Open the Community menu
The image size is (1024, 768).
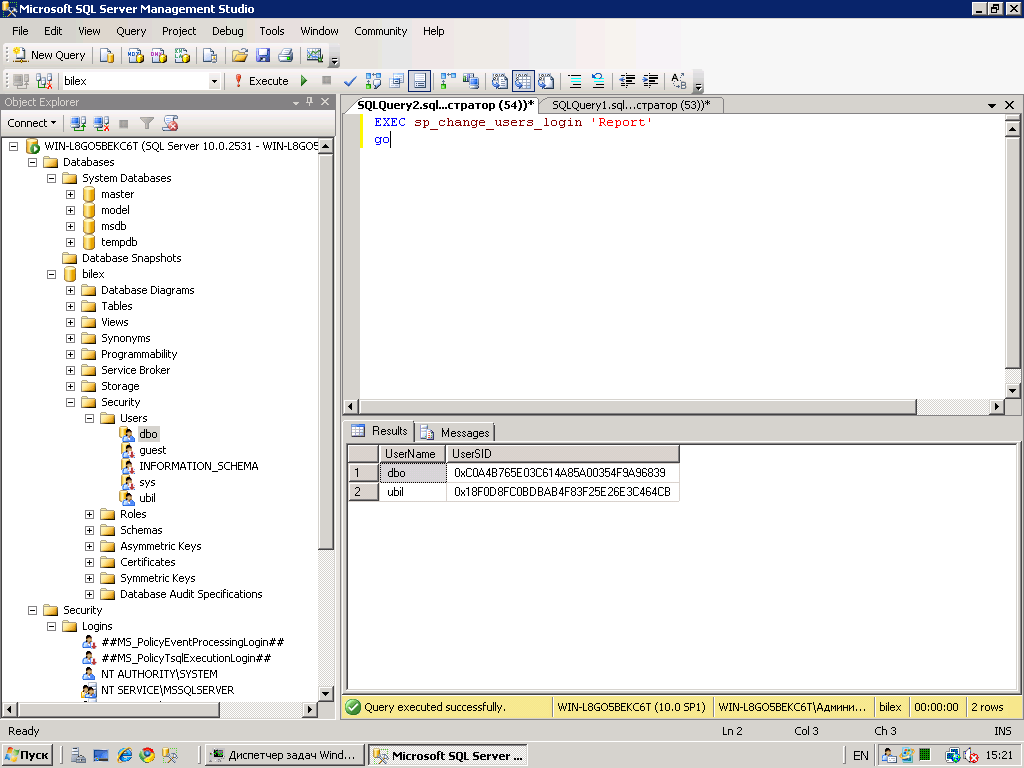coord(381,31)
